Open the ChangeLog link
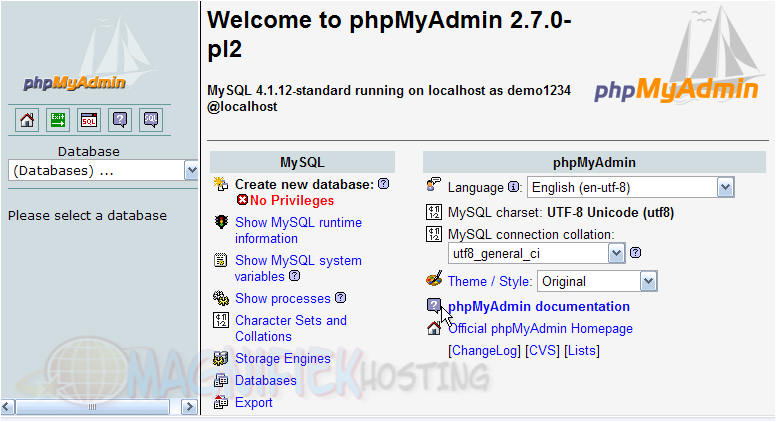 point(485,351)
